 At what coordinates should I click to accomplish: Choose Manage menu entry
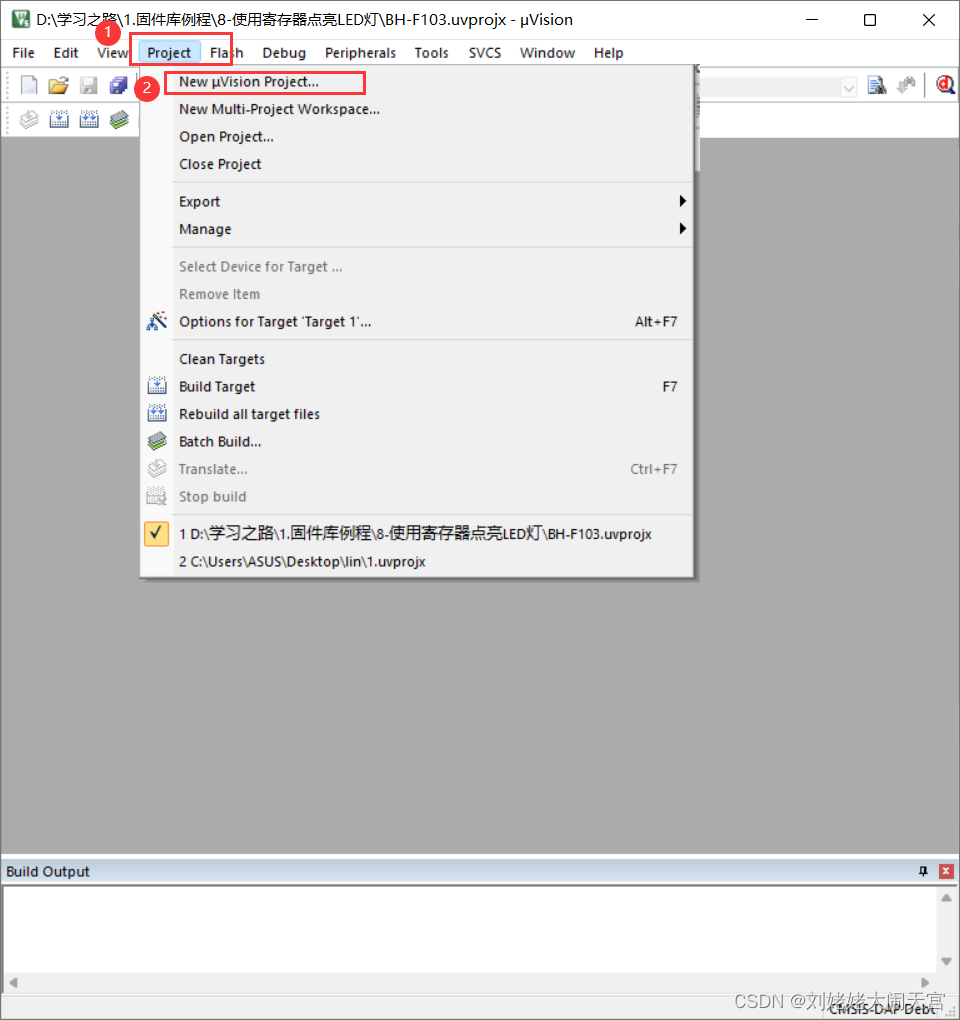[x=416, y=229]
